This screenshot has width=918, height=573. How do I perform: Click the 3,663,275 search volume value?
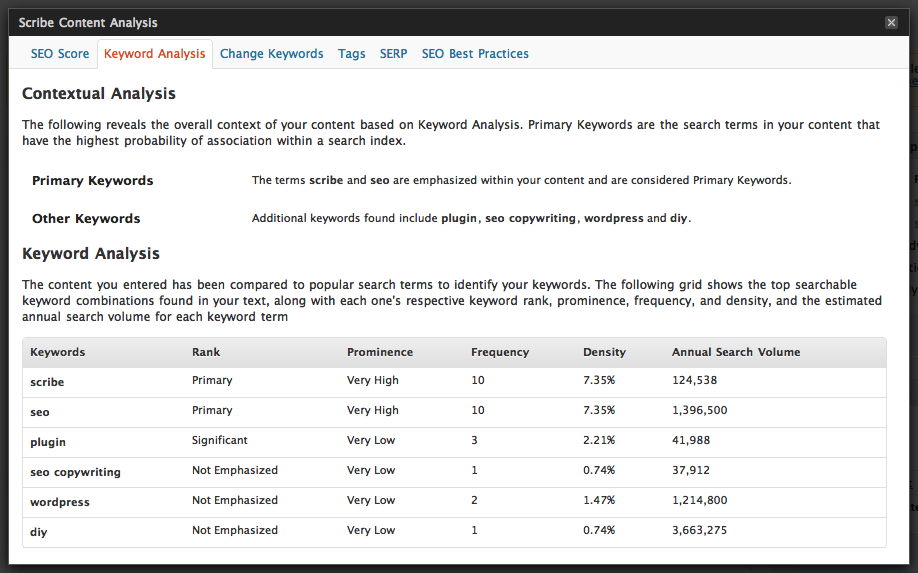tap(700, 530)
